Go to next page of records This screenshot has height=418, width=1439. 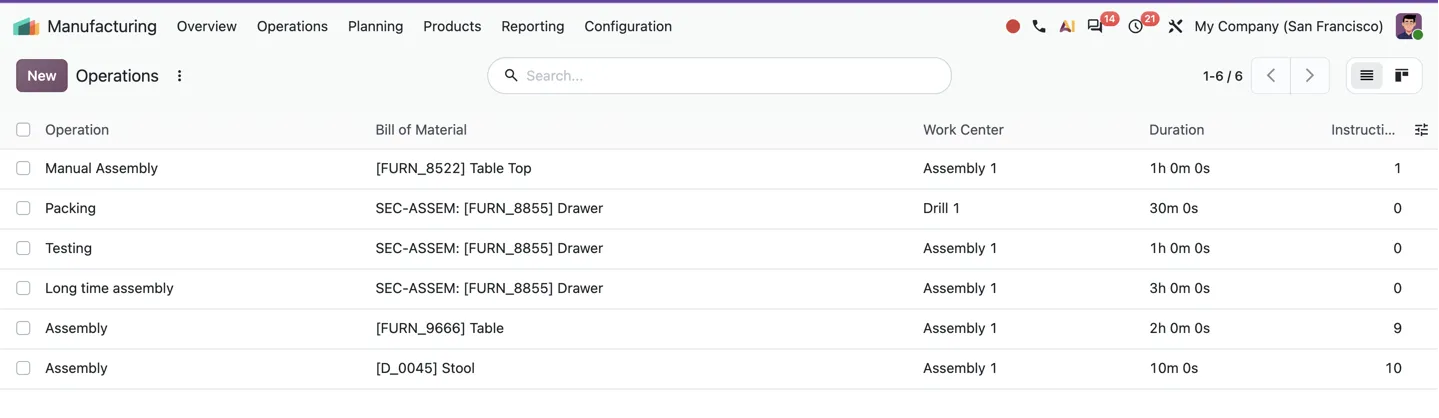point(1310,76)
